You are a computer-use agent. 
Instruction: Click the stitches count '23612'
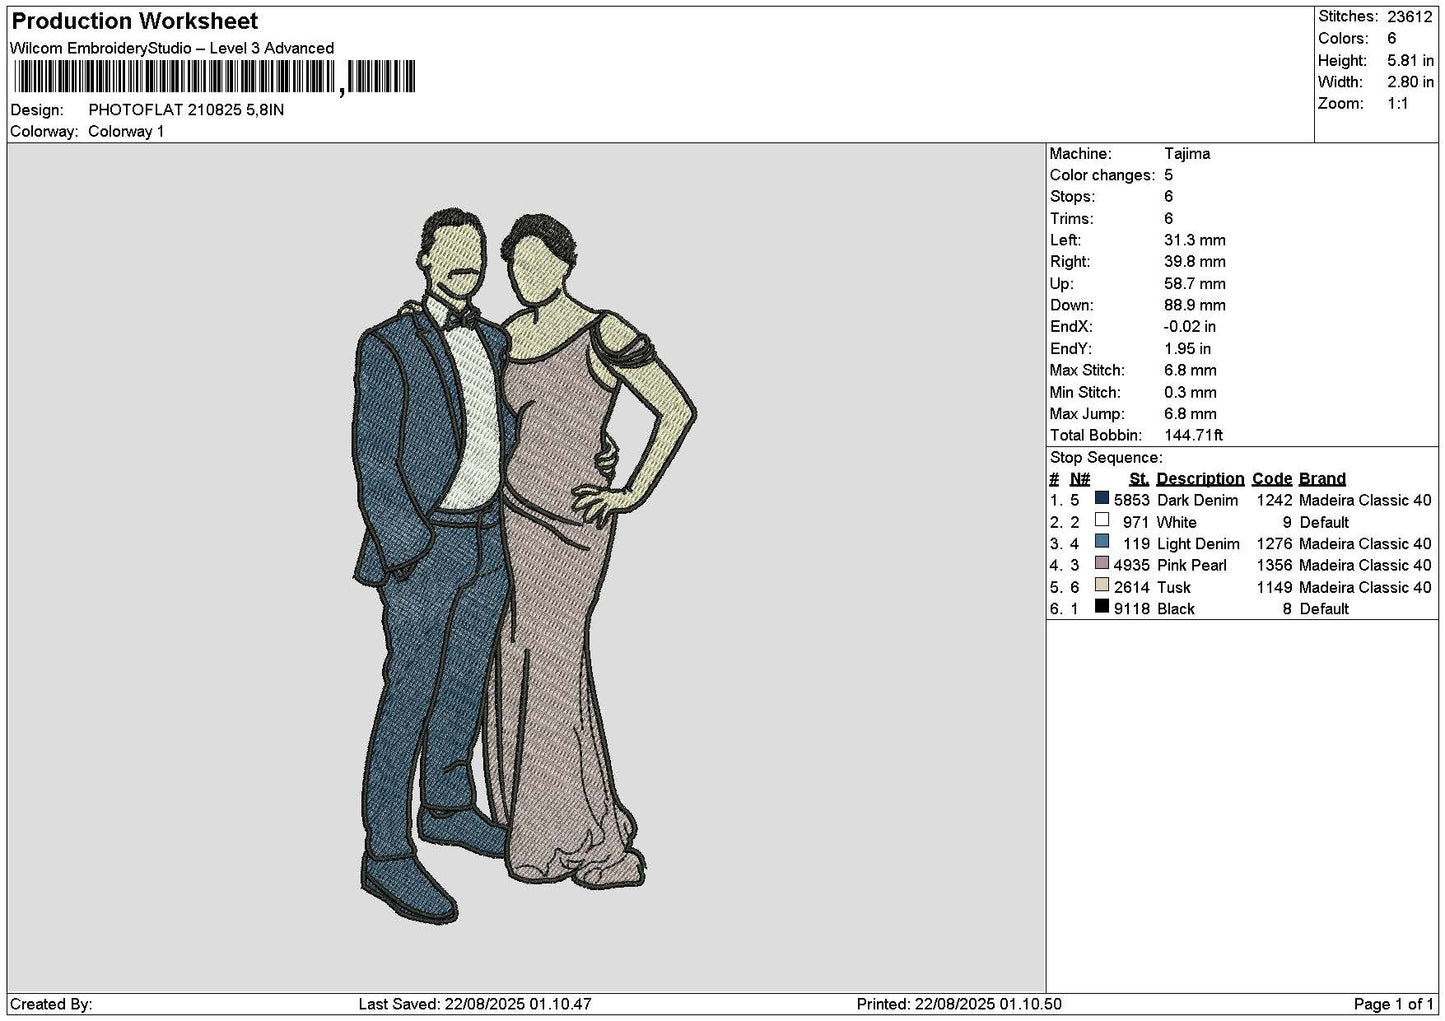[x=1409, y=17]
